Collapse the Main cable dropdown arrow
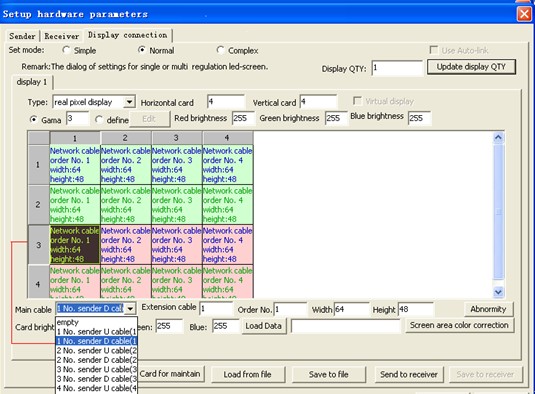Screen dimensions: 535x394 point(130,309)
